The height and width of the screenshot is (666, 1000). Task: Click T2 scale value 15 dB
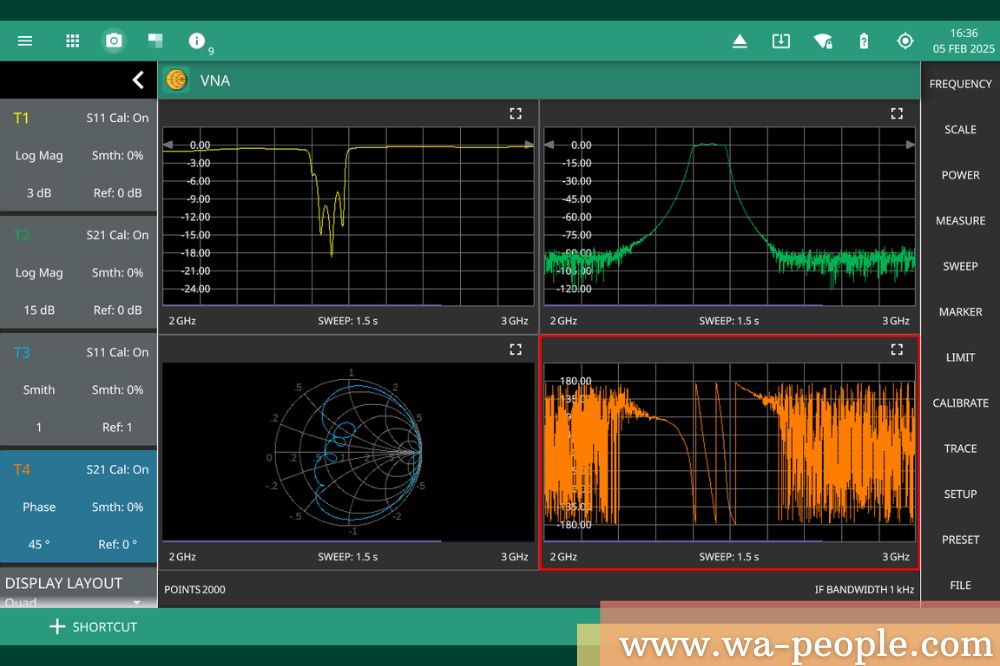click(39, 310)
